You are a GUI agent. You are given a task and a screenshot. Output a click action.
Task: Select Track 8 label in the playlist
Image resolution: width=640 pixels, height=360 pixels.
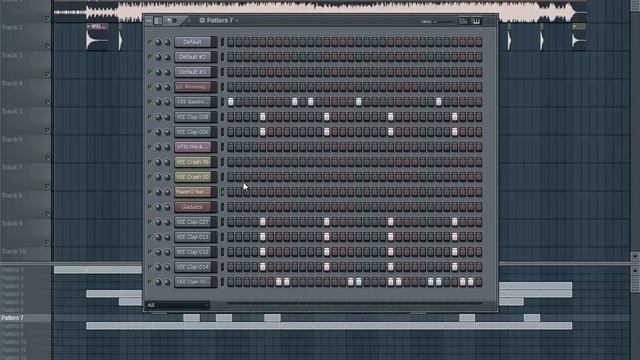pyautogui.click(x=12, y=196)
